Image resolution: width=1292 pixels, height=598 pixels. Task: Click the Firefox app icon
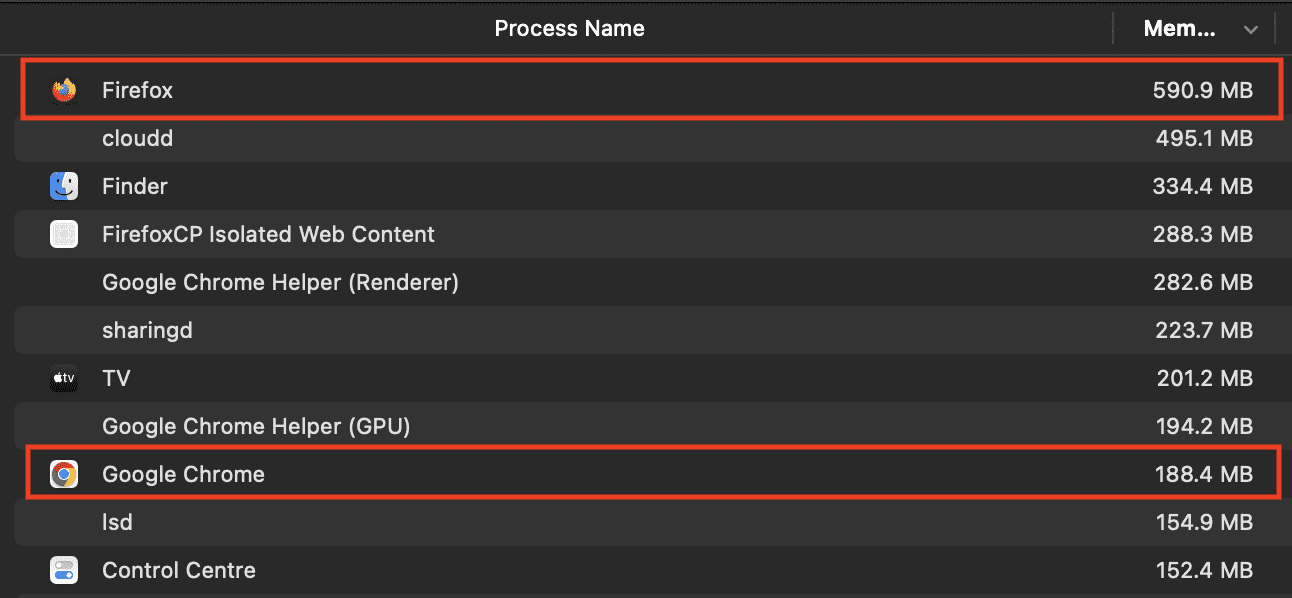pyautogui.click(x=63, y=90)
